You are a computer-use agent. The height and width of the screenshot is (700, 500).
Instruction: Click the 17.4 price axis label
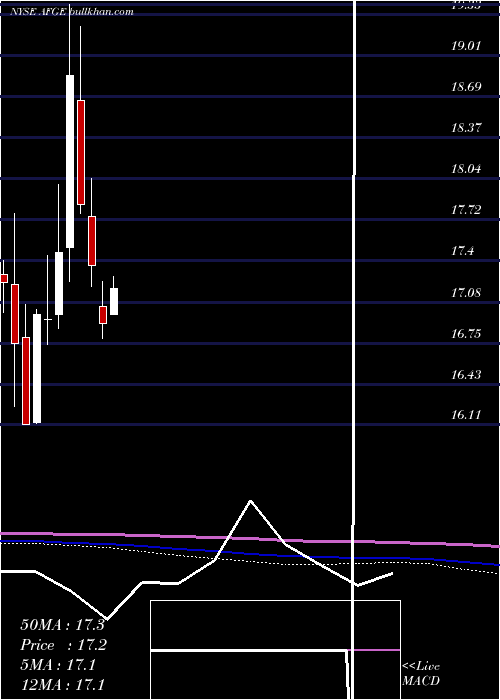click(x=462, y=251)
